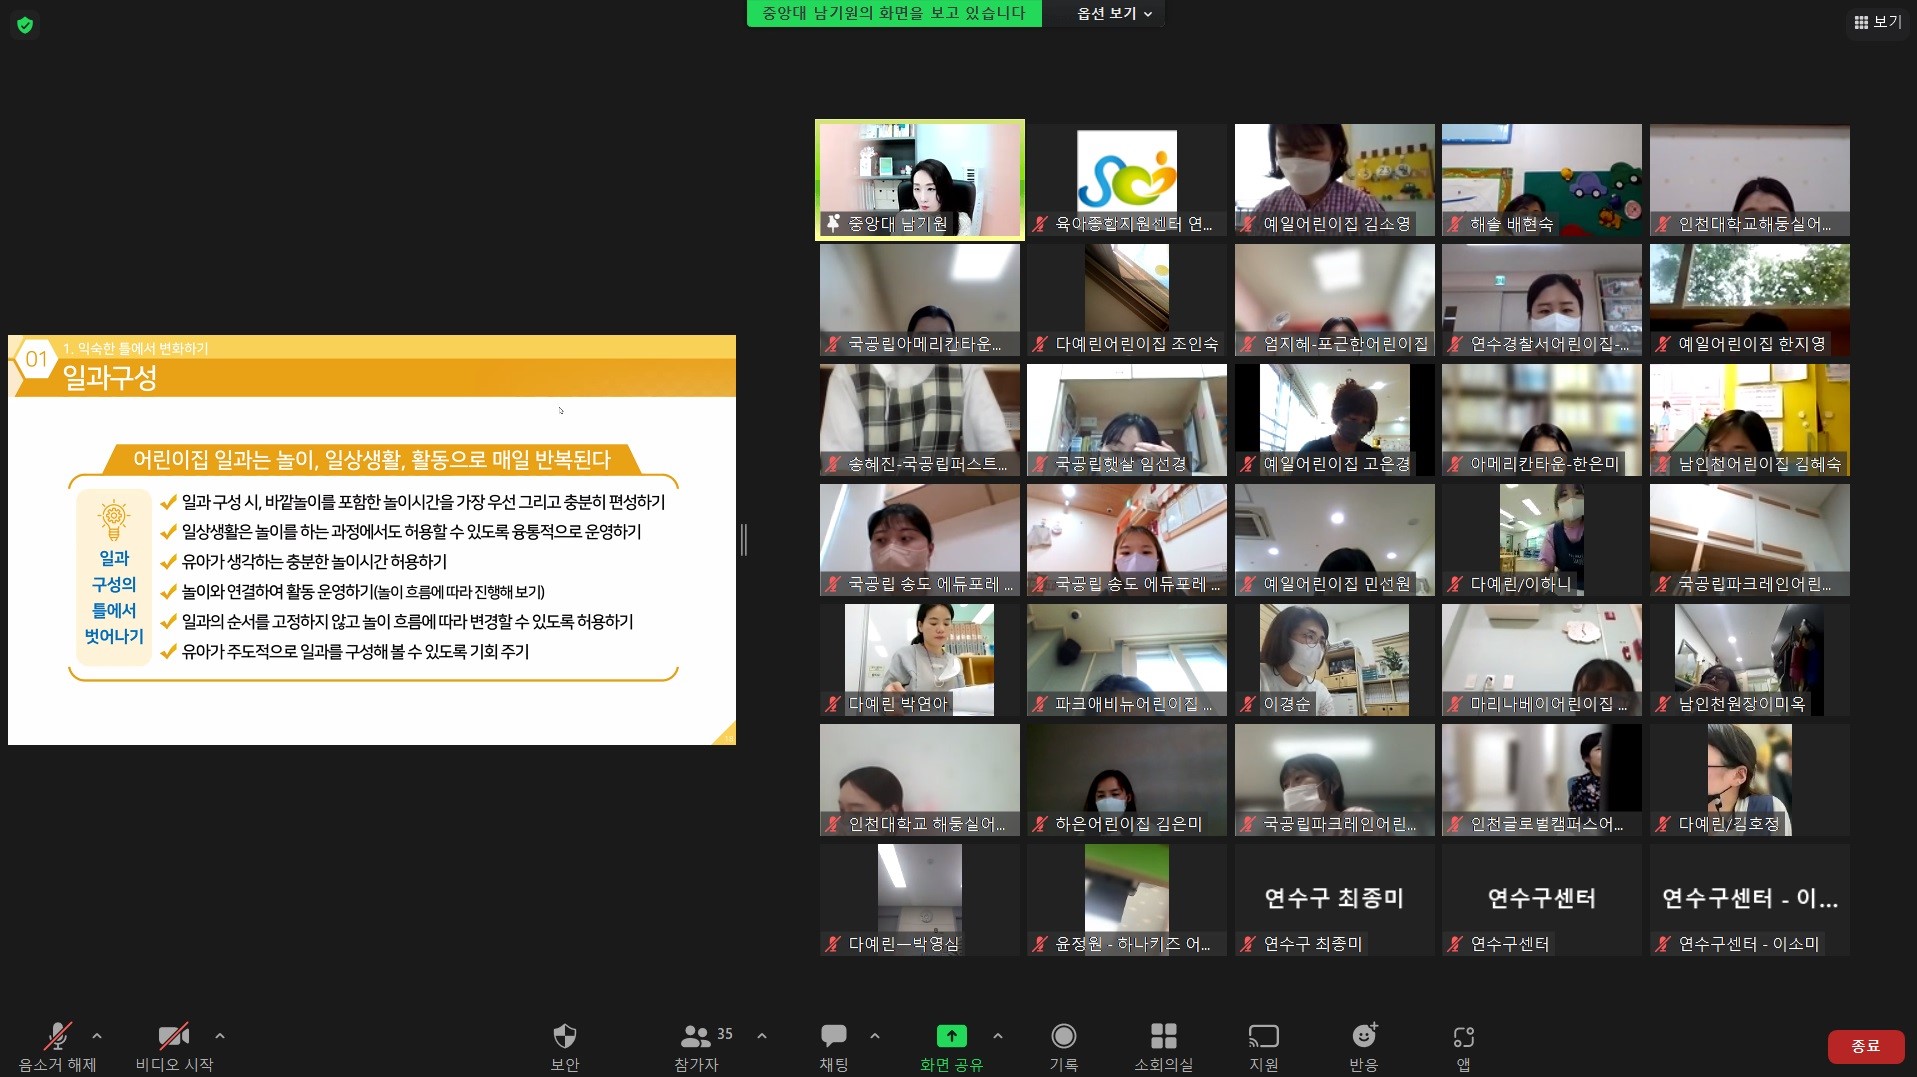Click the shared slide titled 일과구성
The height and width of the screenshot is (1077, 1917).
372,540
